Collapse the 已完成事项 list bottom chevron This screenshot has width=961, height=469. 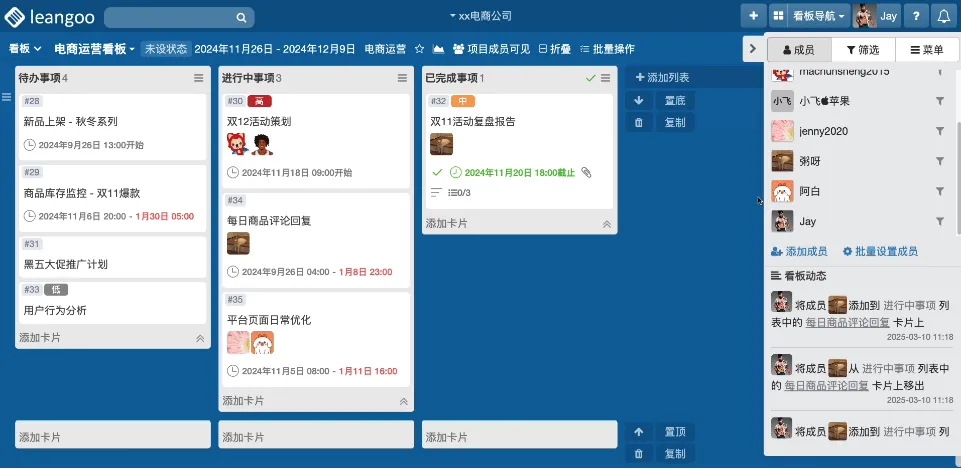pos(607,224)
